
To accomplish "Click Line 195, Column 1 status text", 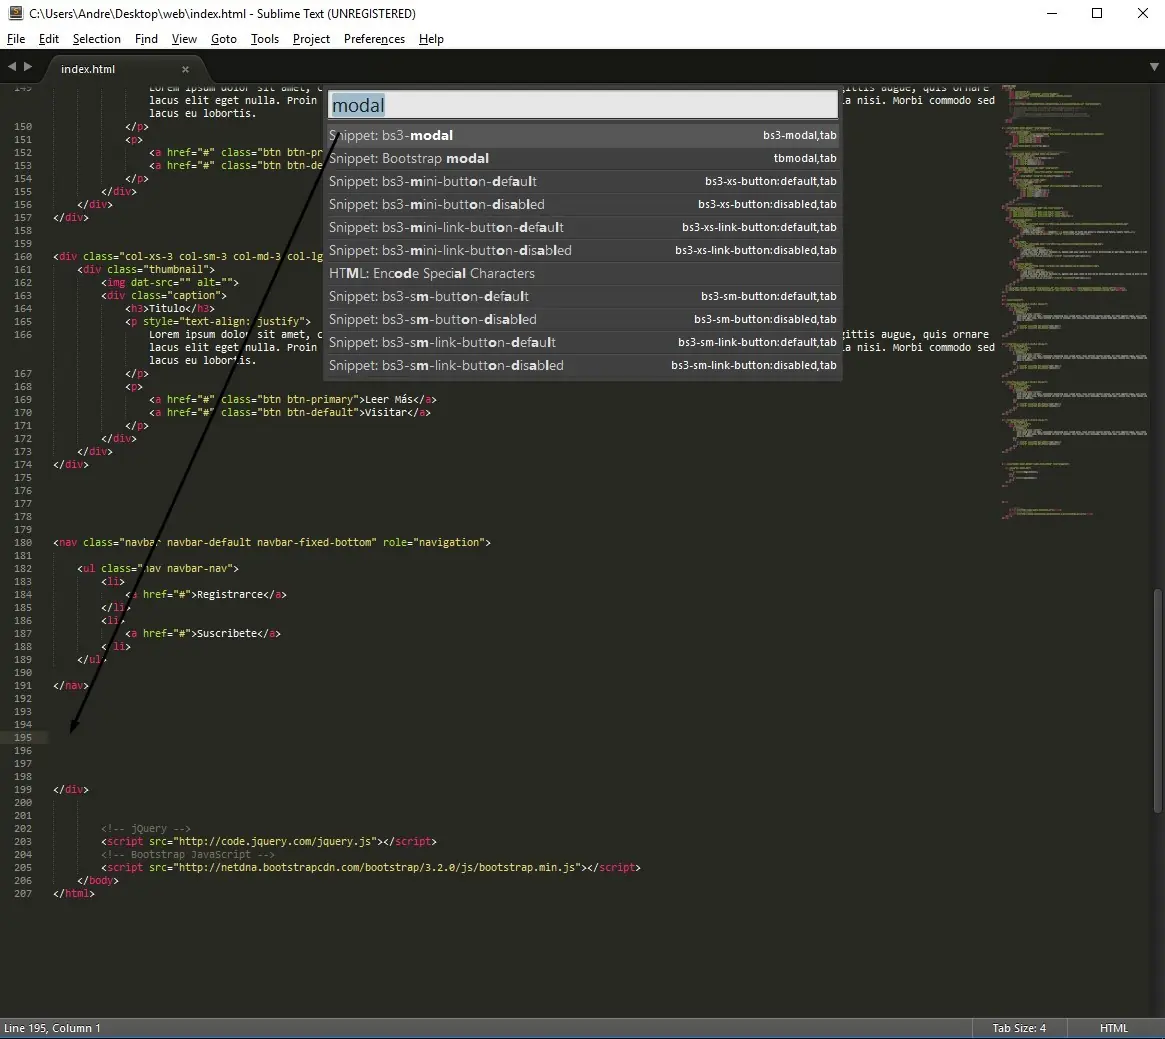I will (x=52, y=1028).
